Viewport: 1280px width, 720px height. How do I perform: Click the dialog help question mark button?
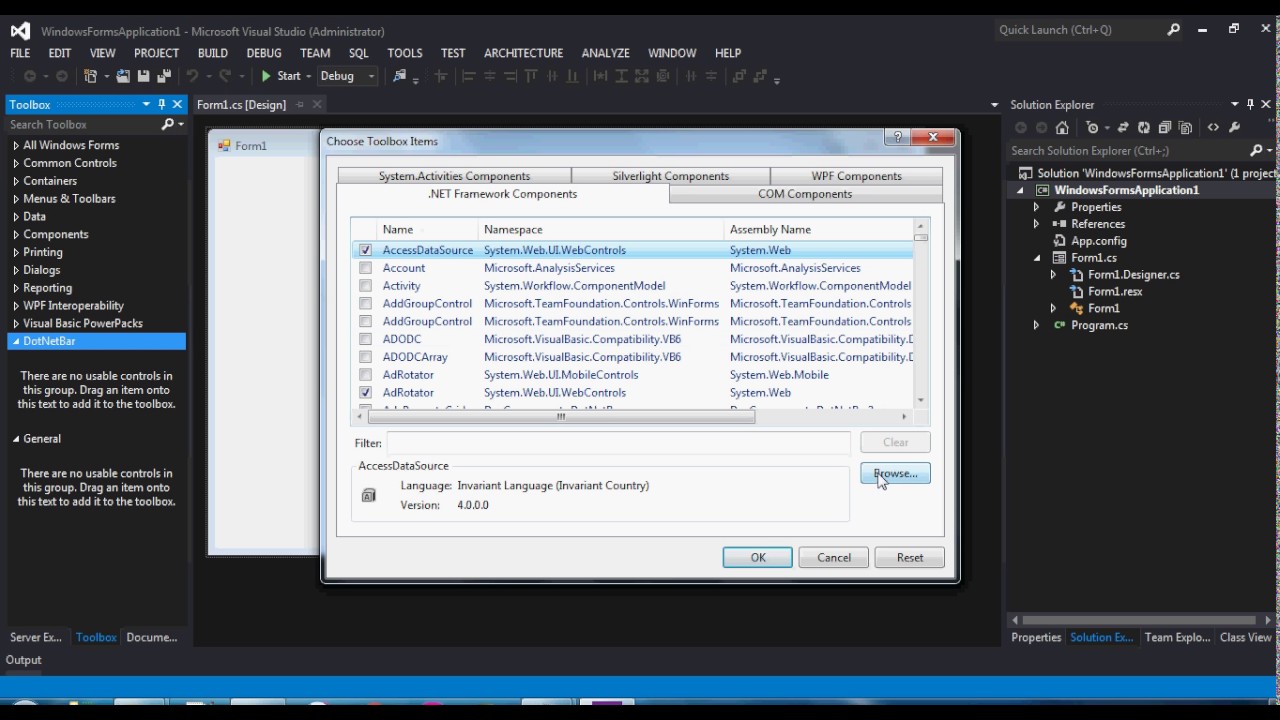click(897, 137)
